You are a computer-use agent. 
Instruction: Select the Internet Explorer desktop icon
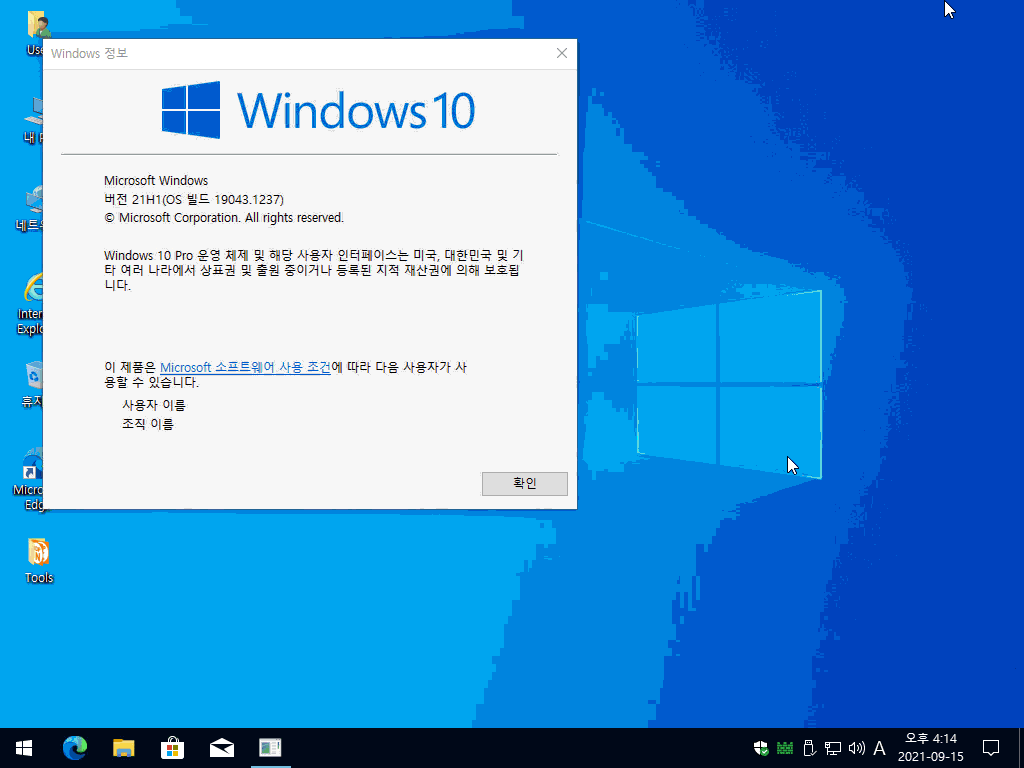(x=30, y=304)
